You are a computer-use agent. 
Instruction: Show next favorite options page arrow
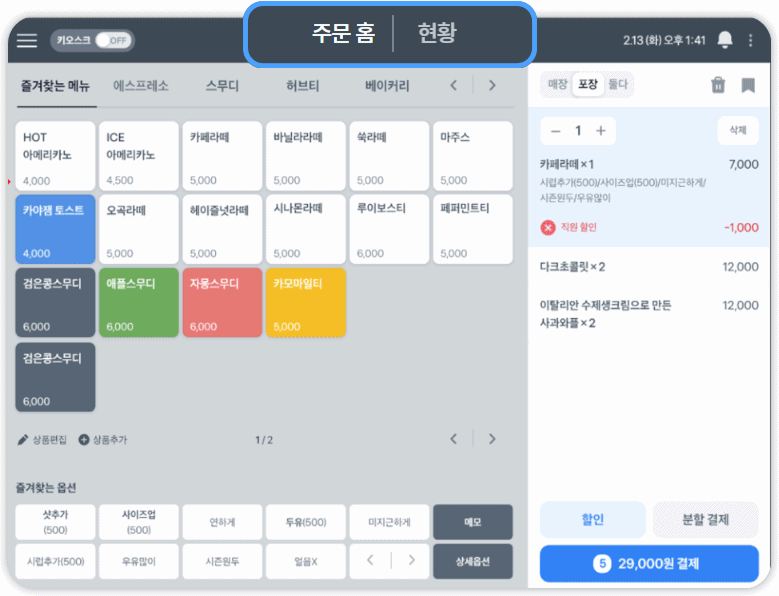pyautogui.click(x=411, y=560)
